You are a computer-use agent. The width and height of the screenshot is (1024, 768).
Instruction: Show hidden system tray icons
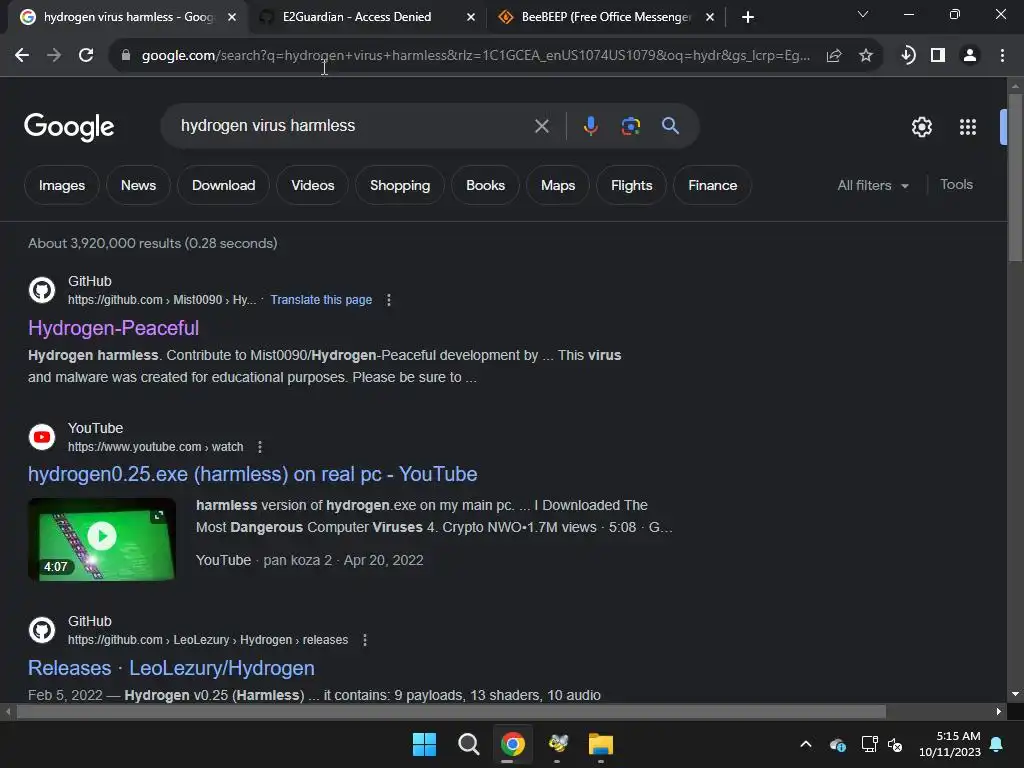[x=806, y=744]
